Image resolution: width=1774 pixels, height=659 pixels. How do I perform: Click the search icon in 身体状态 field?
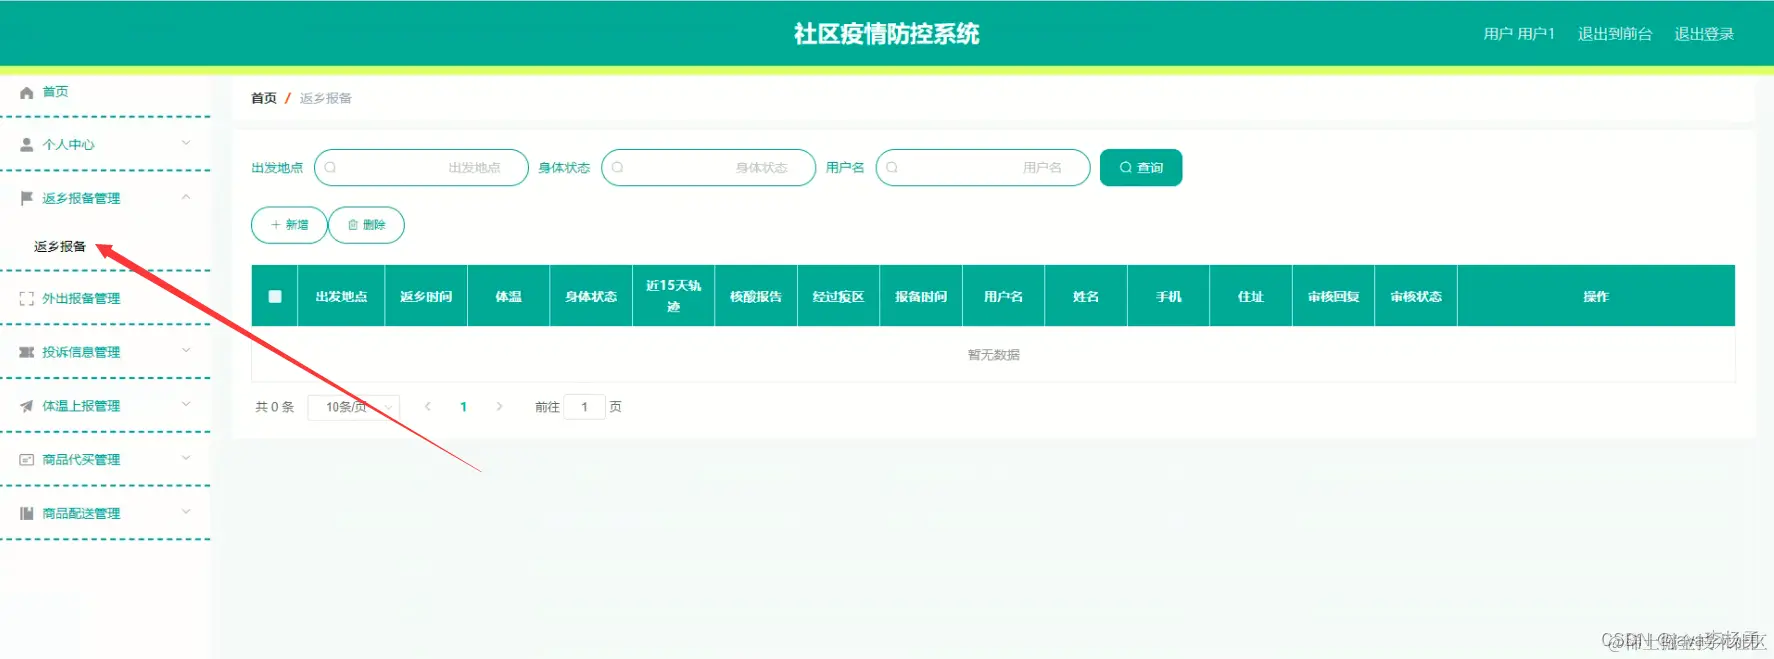[617, 167]
